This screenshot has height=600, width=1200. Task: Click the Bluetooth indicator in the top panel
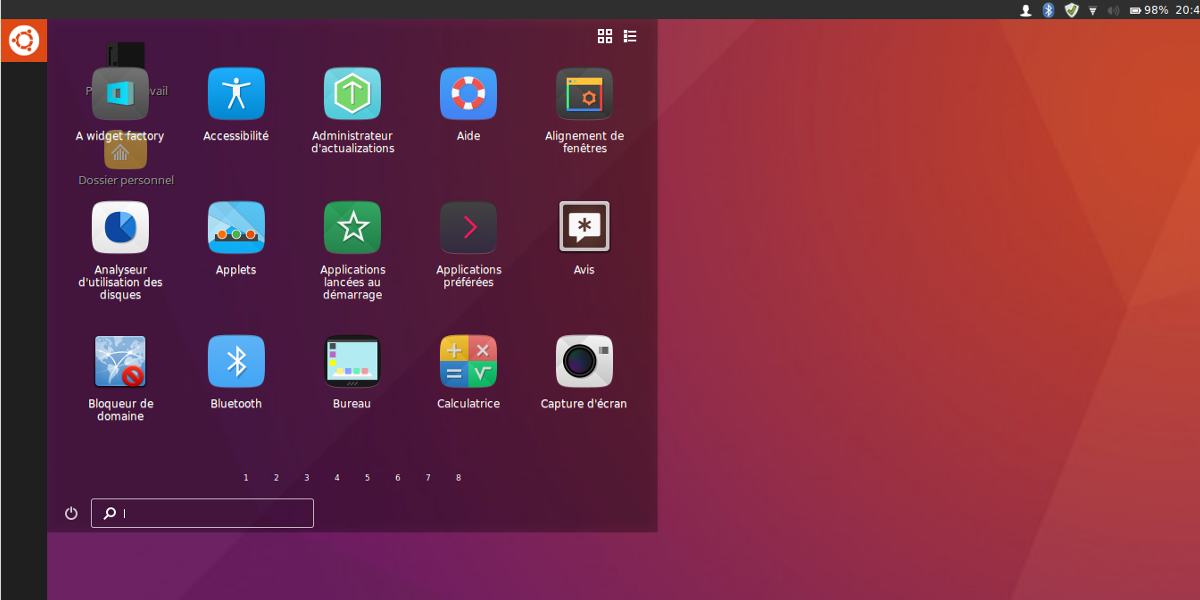click(1049, 10)
